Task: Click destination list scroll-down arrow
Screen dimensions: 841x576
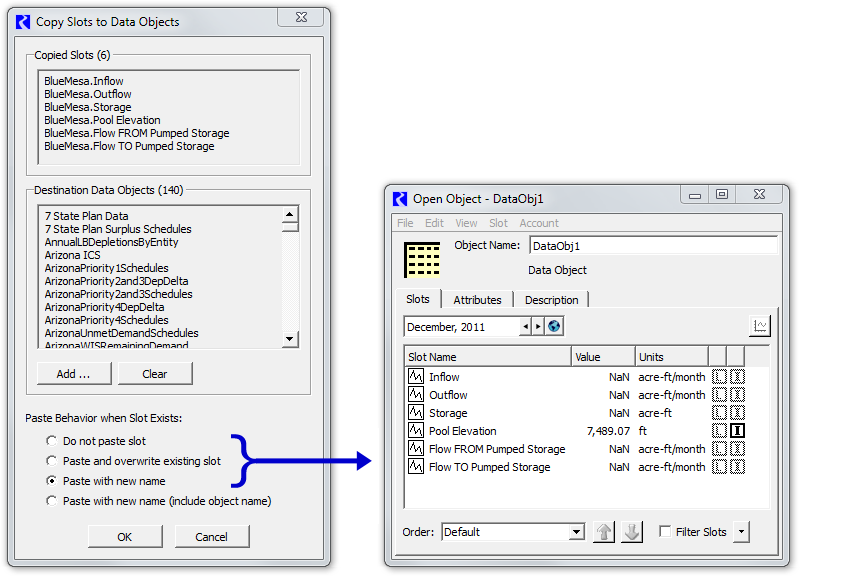Action: [290, 338]
